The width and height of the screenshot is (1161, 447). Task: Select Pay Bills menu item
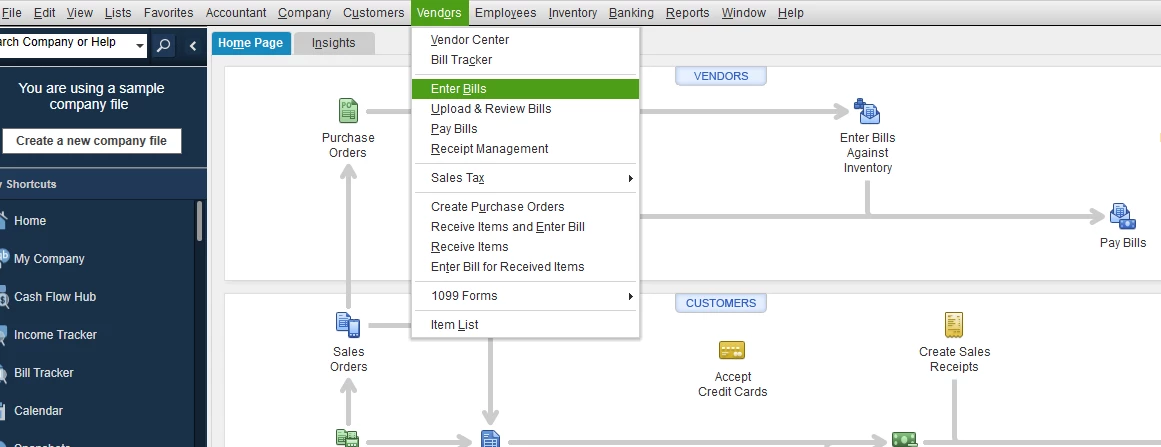[525, 129]
